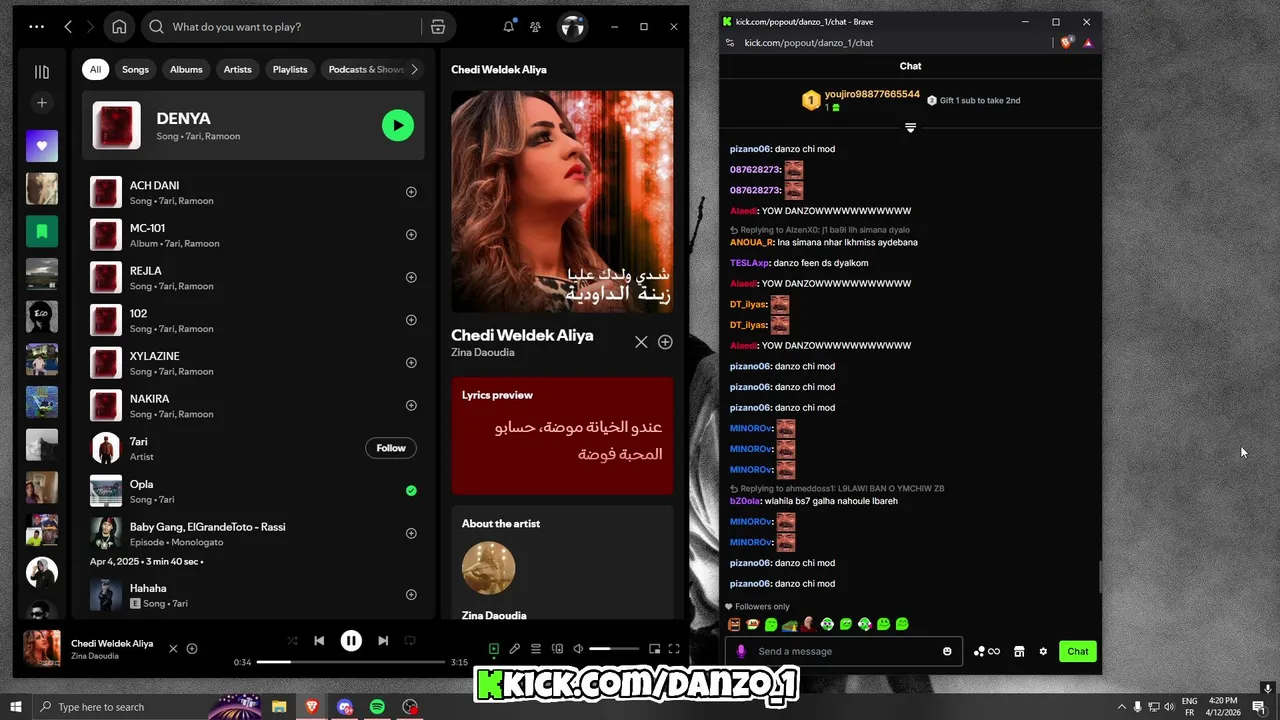Save MC-101 album to library
Viewport: 1280px width, 720px height.
click(x=411, y=235)
